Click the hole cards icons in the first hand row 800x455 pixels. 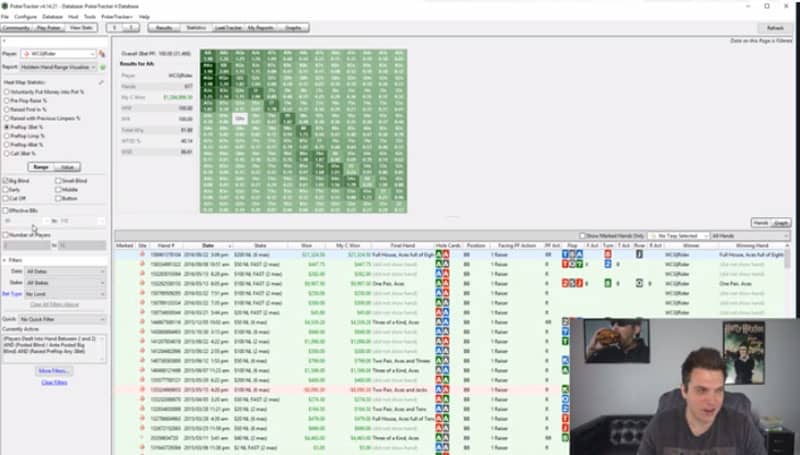coord(442,255)
